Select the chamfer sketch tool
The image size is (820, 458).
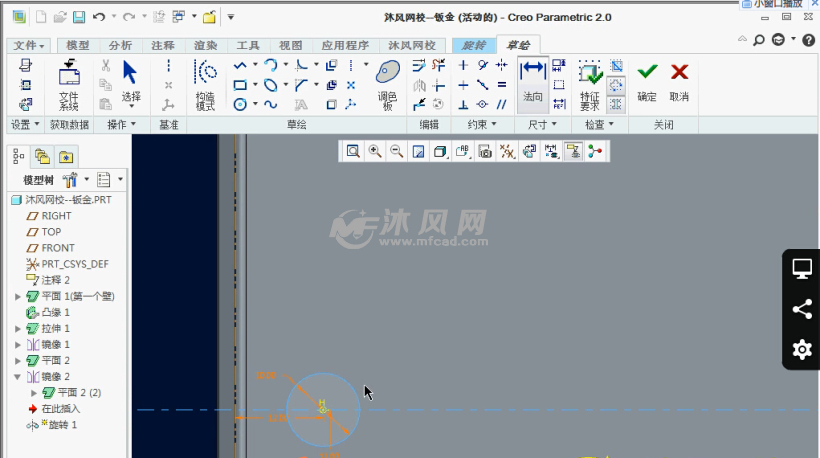pyautogui.click(x=301, y=85)
